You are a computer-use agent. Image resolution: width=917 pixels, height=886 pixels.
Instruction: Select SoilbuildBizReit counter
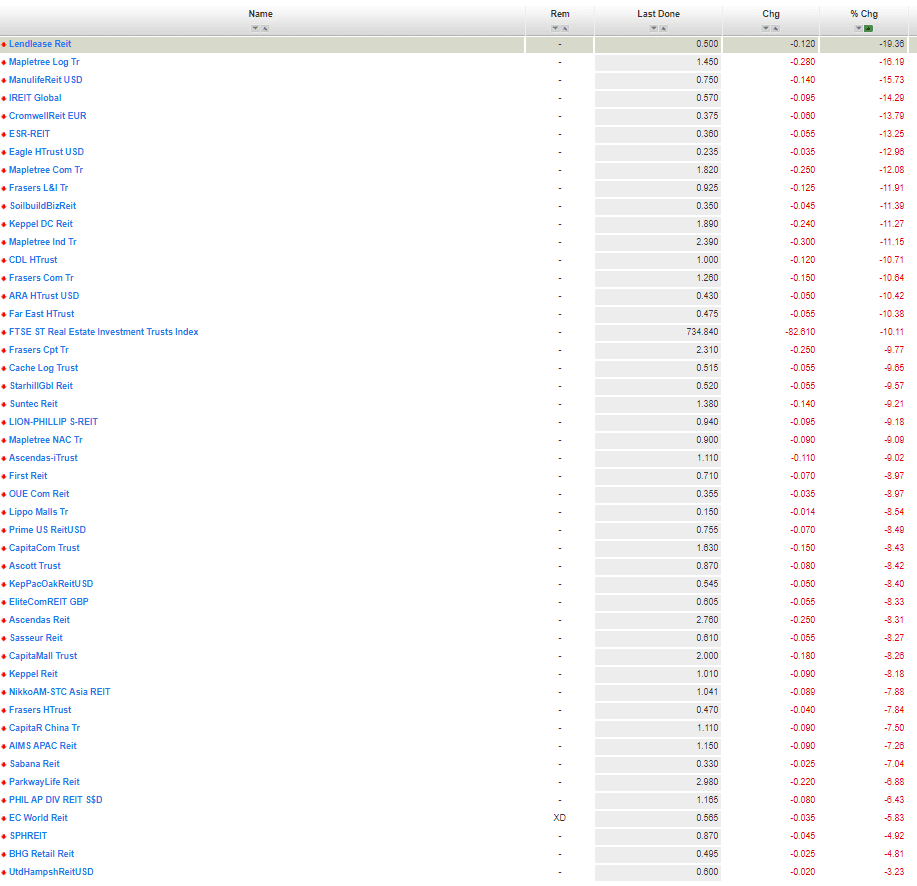(43, 206)
